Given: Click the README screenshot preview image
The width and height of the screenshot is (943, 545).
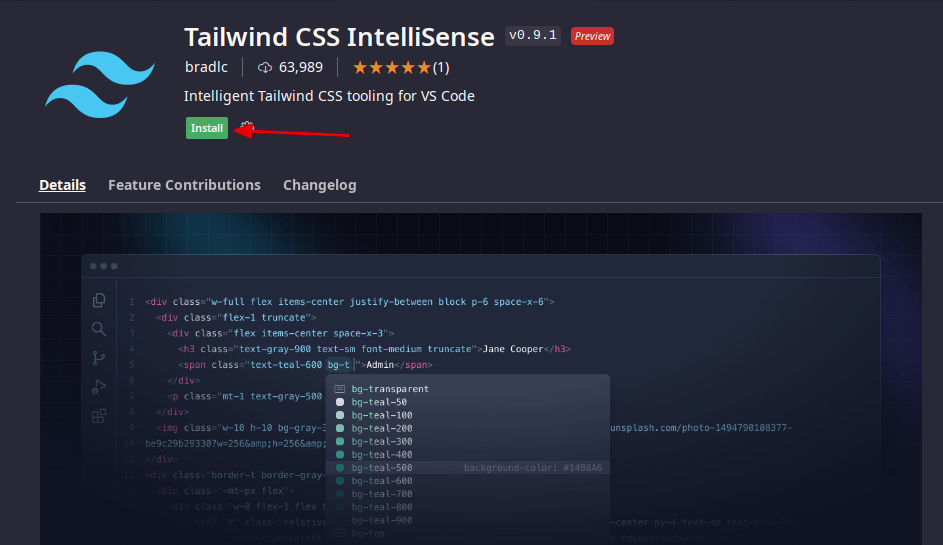Looking at the screenshot, I should point(481,379).
